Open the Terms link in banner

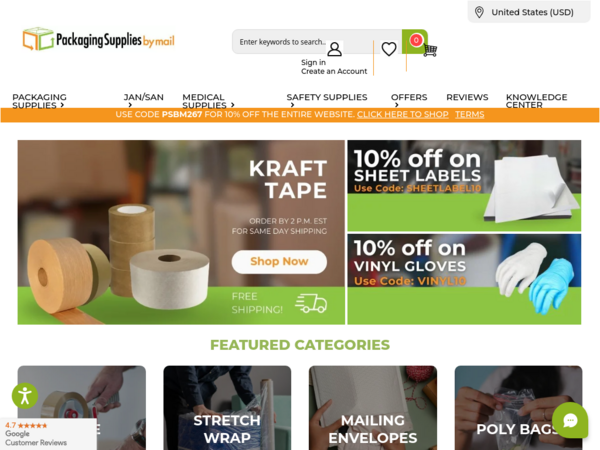tap(470, 114)
